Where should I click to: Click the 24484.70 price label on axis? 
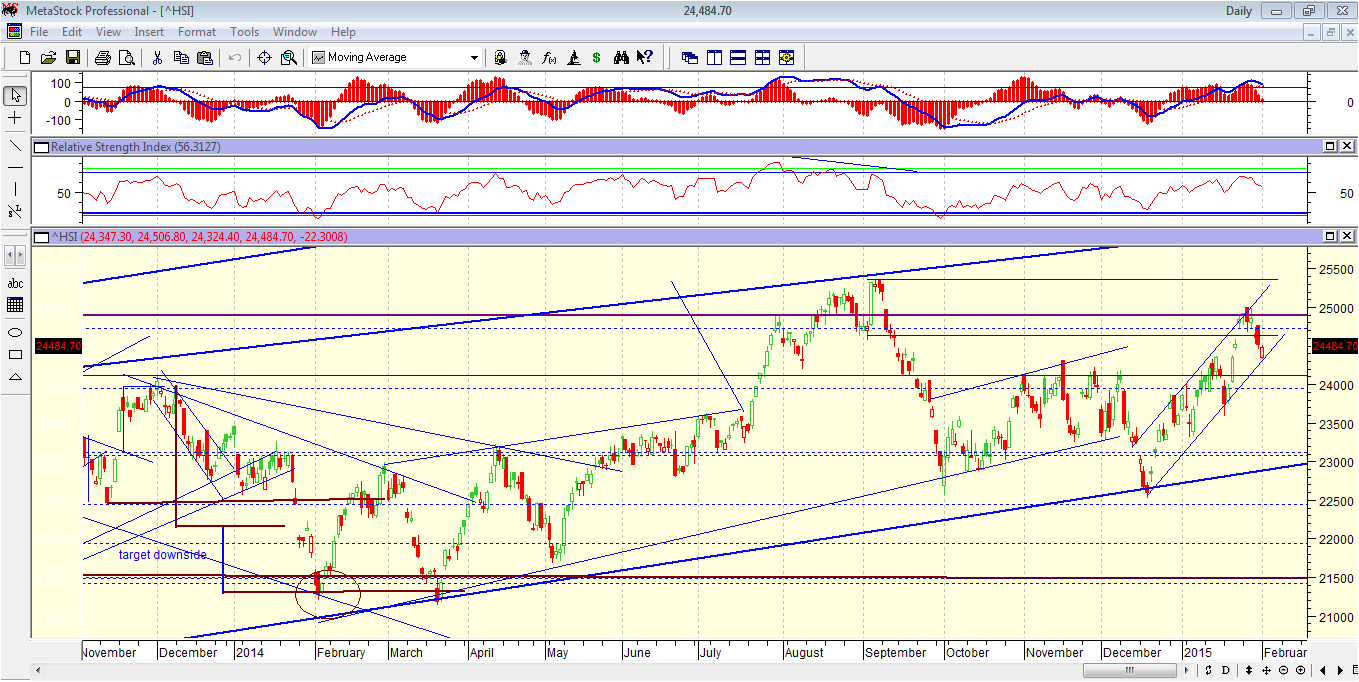point(1334,344)
